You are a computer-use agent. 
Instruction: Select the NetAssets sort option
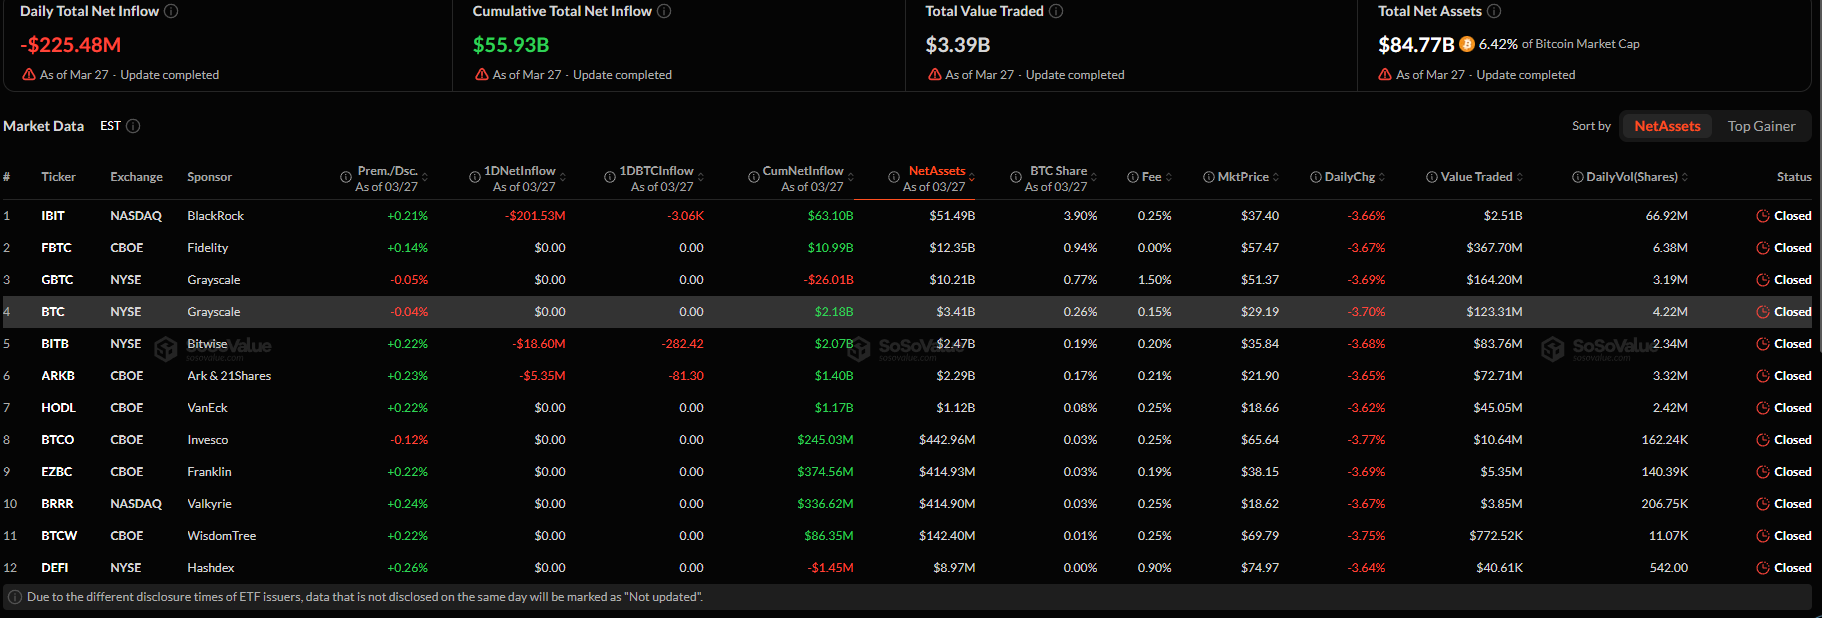(x=1667, y=126)
